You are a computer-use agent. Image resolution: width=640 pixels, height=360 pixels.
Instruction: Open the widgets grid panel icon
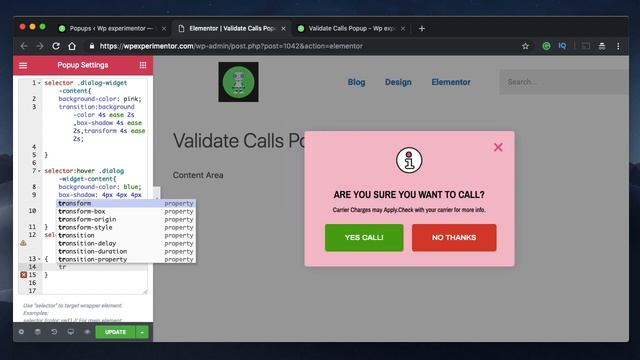(x=143, y=65)
